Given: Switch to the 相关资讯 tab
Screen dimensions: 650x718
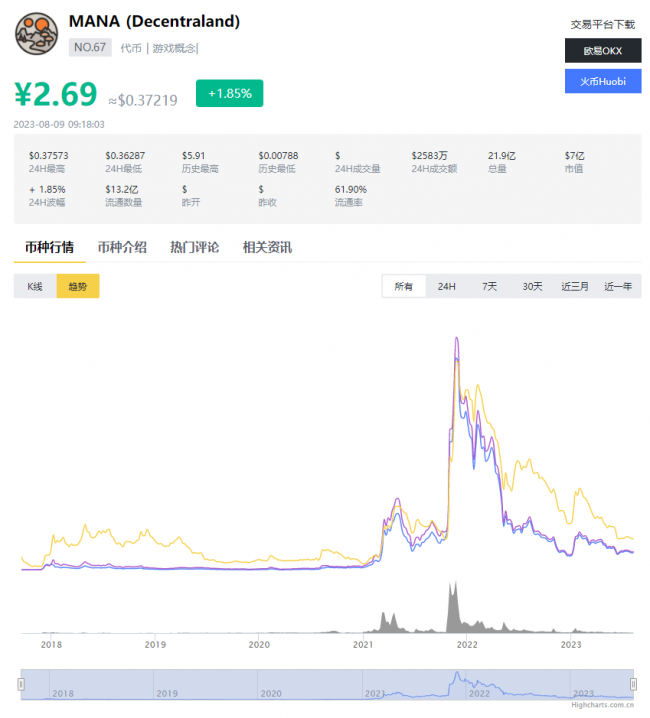Looking at the screenshot, I should 268,248.
